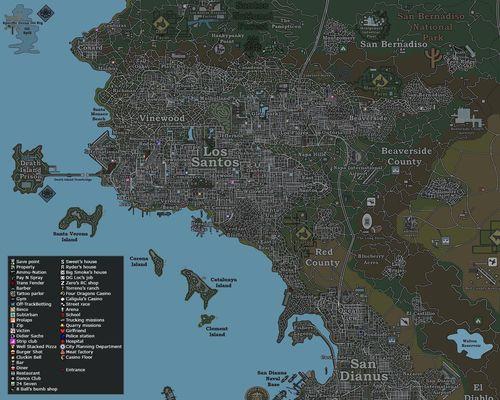Select the Sweet's house legend entry
The width and height of the screenshot is (500, 400).
tap(79, 262)
